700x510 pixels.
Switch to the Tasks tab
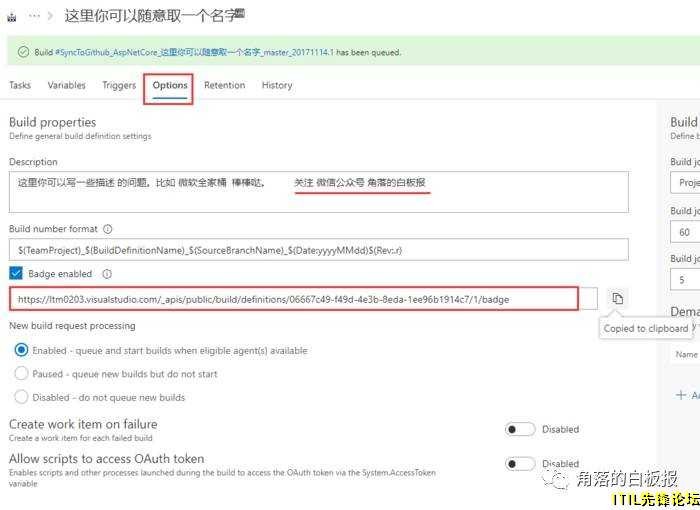tap(20, 85)
